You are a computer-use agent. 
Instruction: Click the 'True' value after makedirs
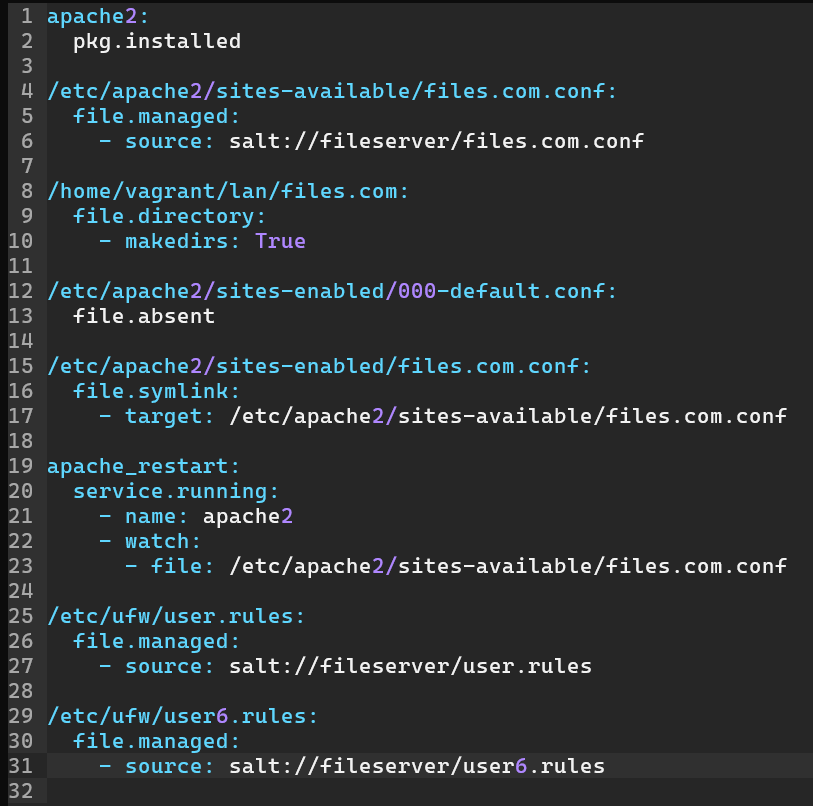280,241
